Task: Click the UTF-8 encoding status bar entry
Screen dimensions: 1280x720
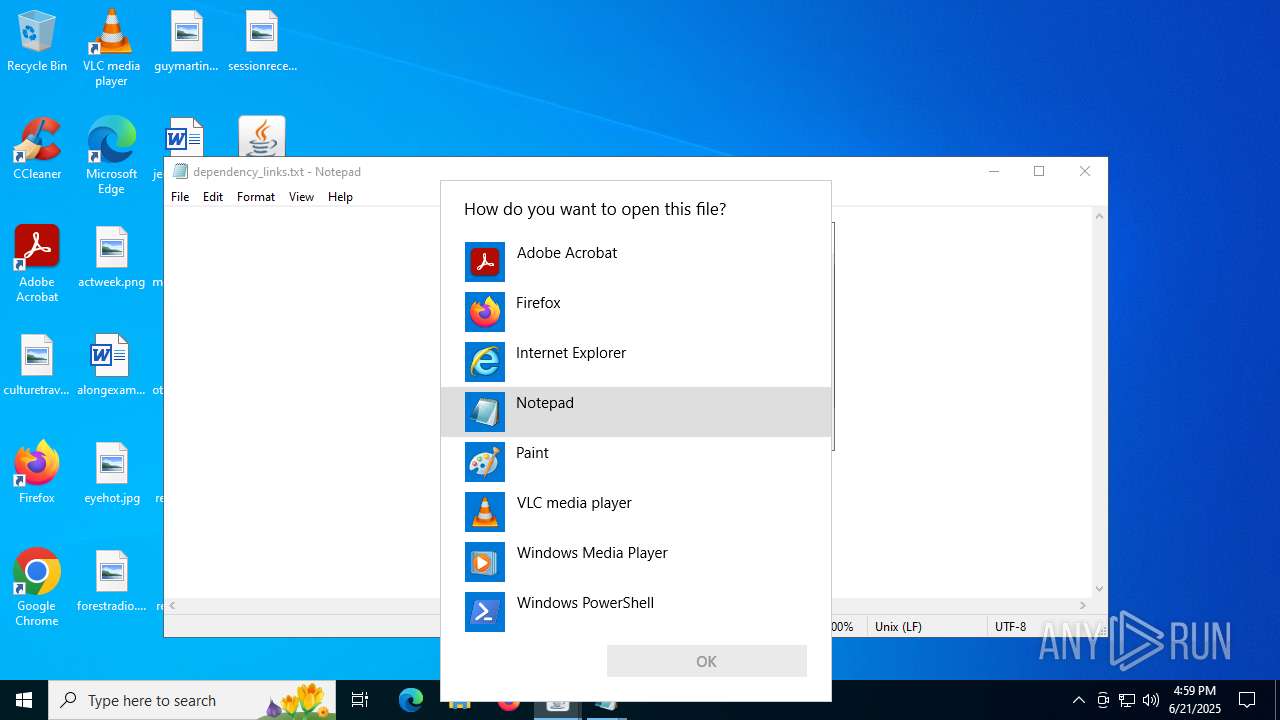Action: (1010, 626)
